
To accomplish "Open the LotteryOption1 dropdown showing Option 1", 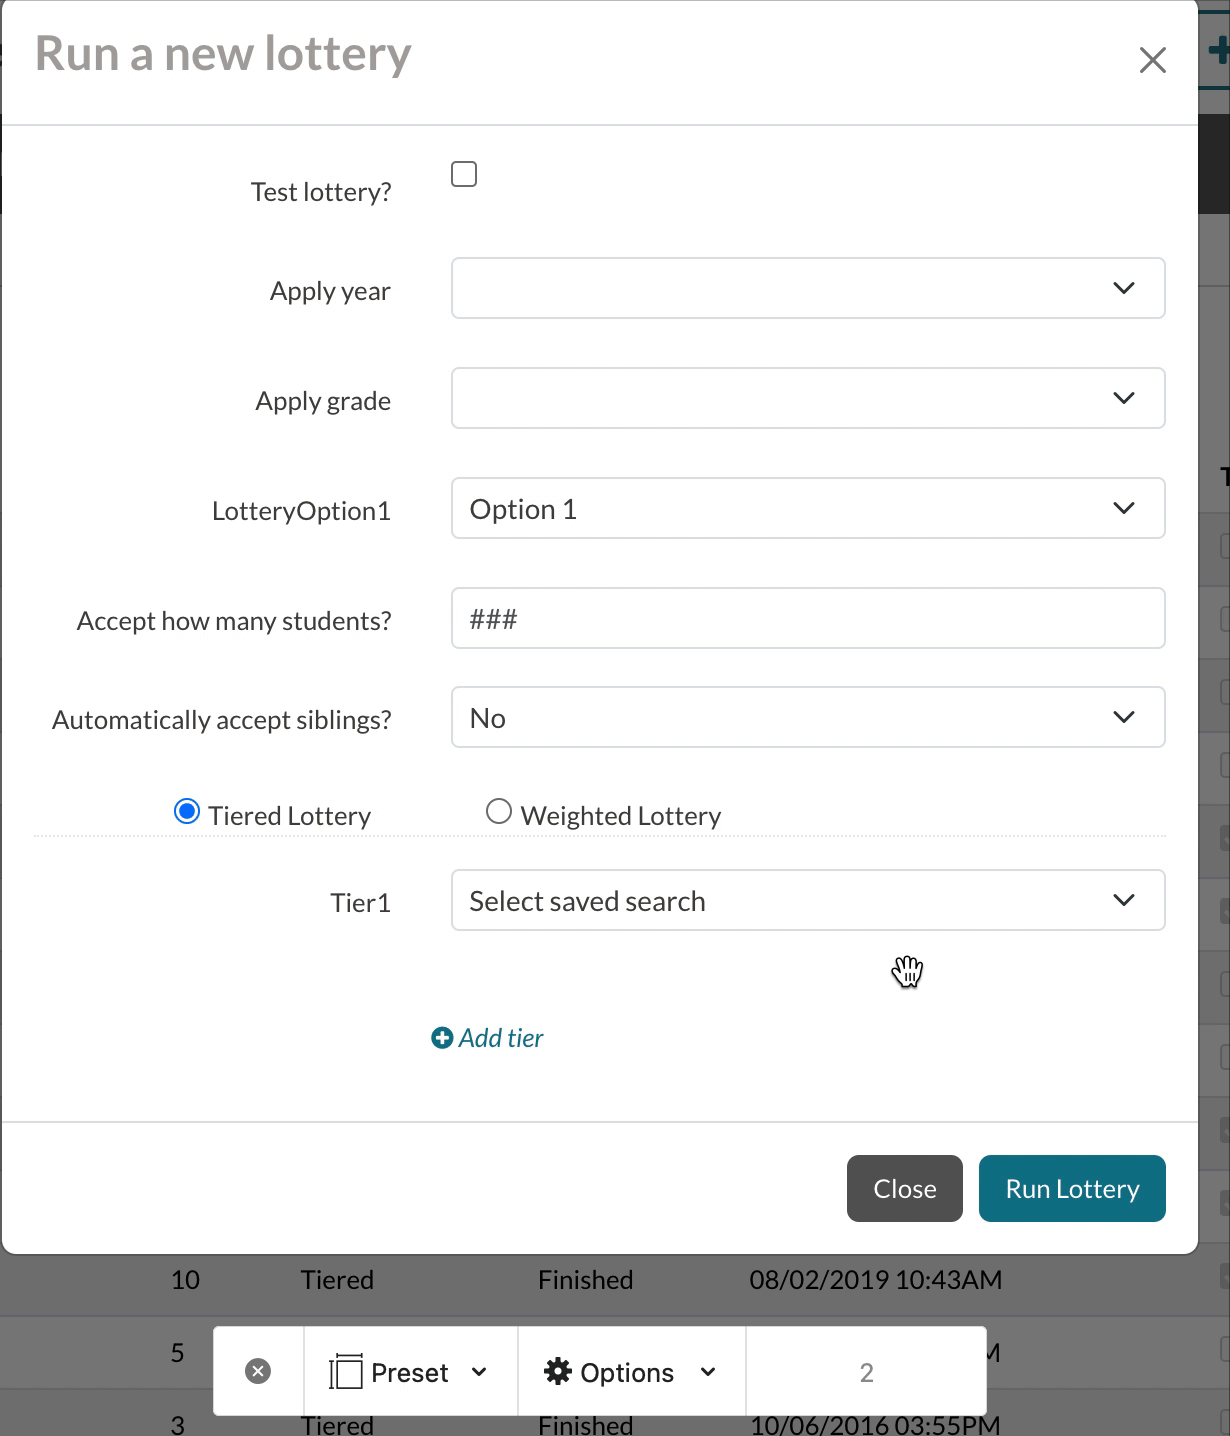I will click(x=807, y=508).
